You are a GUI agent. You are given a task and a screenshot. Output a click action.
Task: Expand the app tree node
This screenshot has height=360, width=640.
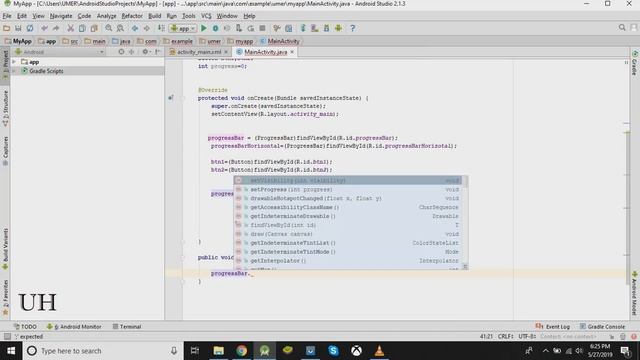coord(14,62)
